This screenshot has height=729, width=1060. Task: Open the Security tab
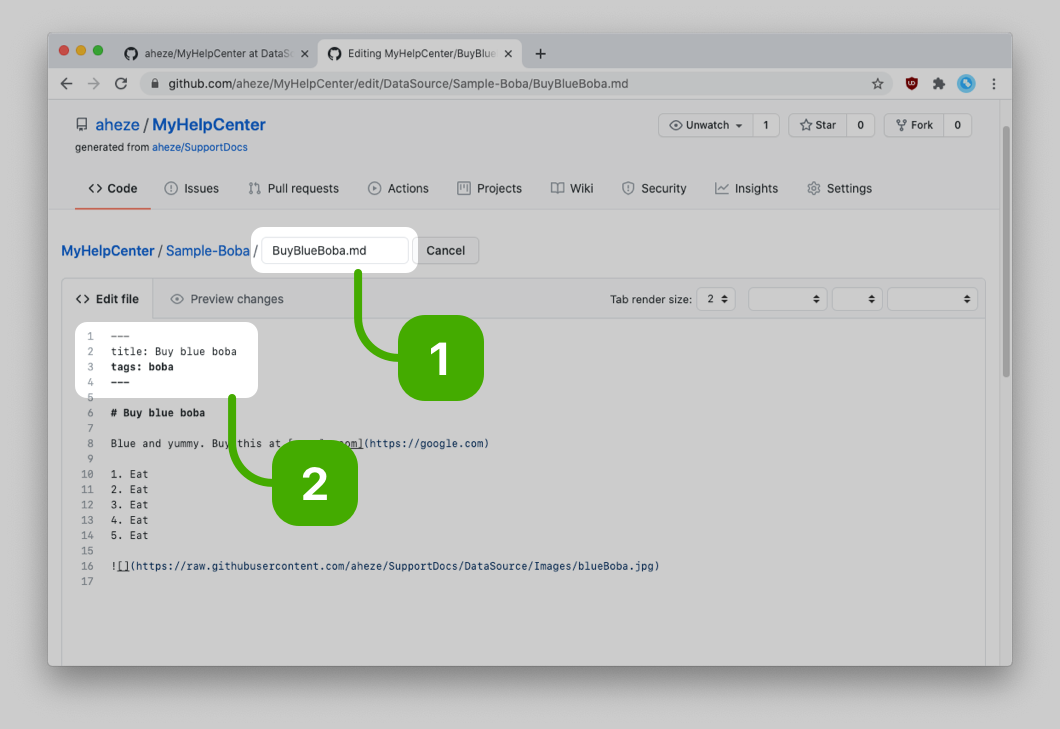654,189
